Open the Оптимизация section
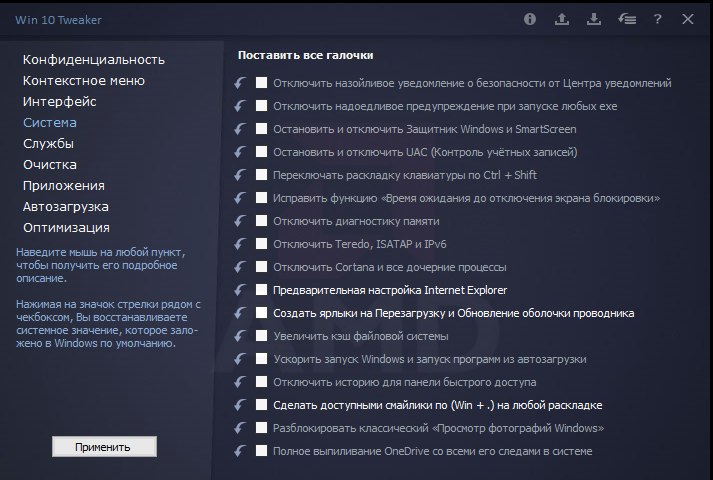Viewport: 713px width, 480px height. (x=66, y=227)
